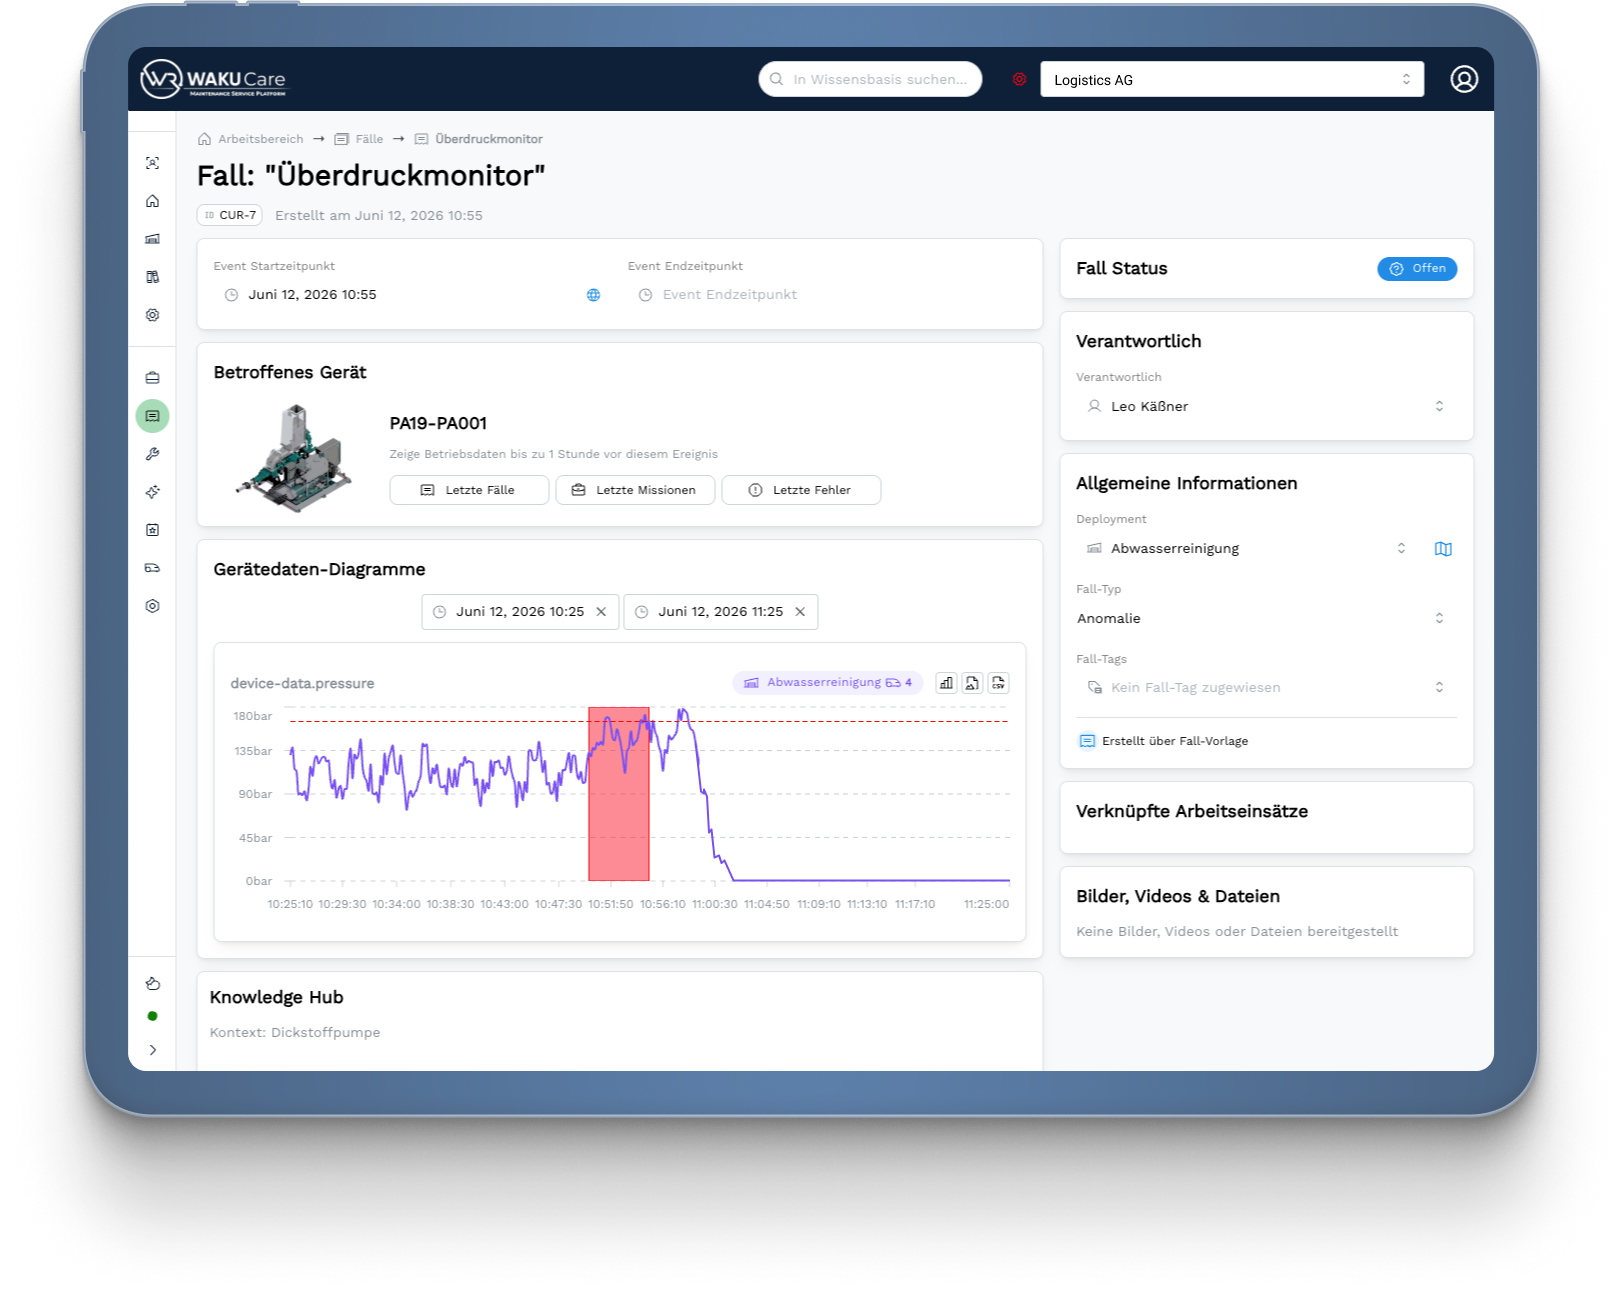Open the Fall-Tags dropdown
This screenshot has height=1298, width=1620.
1266,687
